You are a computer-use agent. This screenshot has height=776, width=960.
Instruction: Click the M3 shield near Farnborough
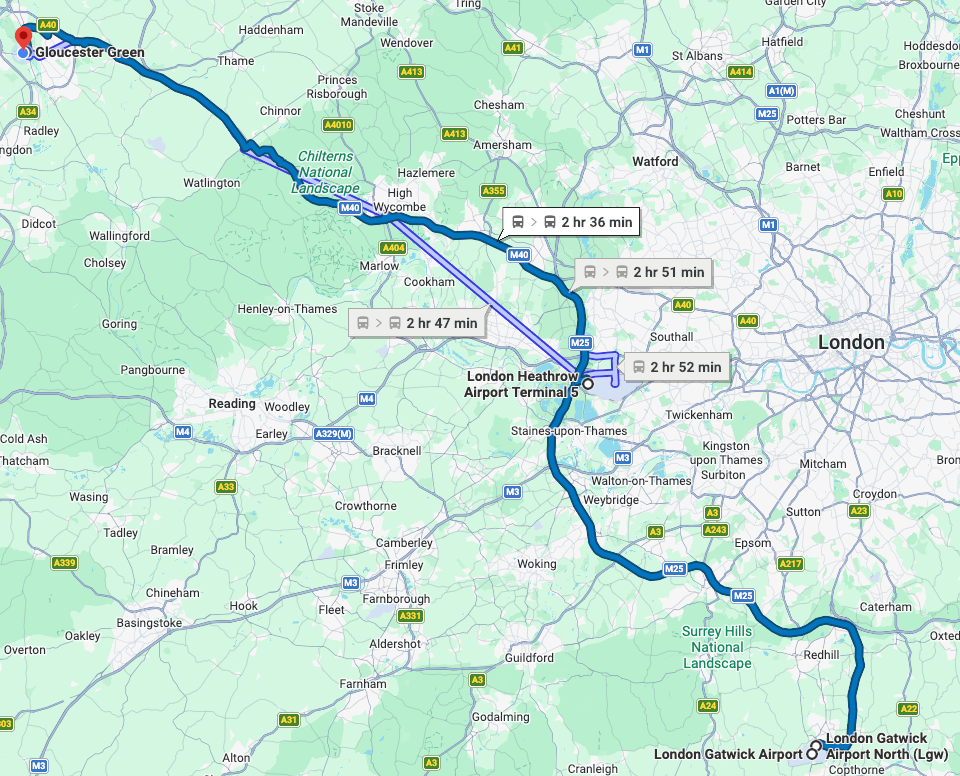point(351,582)
